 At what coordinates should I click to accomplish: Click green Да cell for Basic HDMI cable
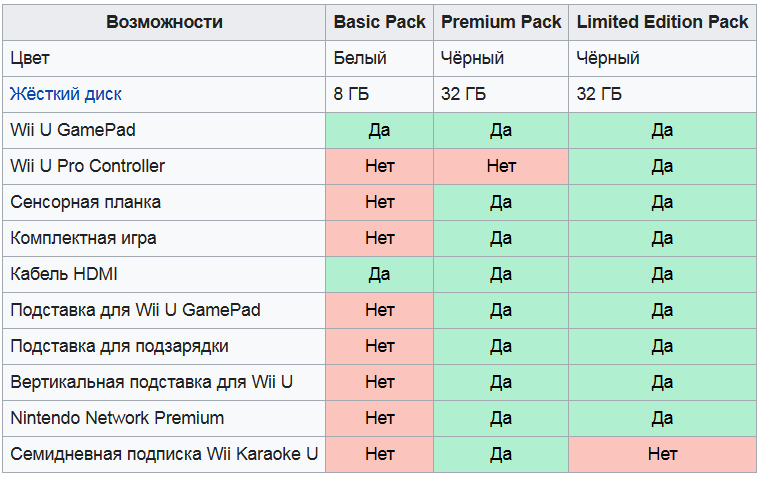[x=379, y=274]
